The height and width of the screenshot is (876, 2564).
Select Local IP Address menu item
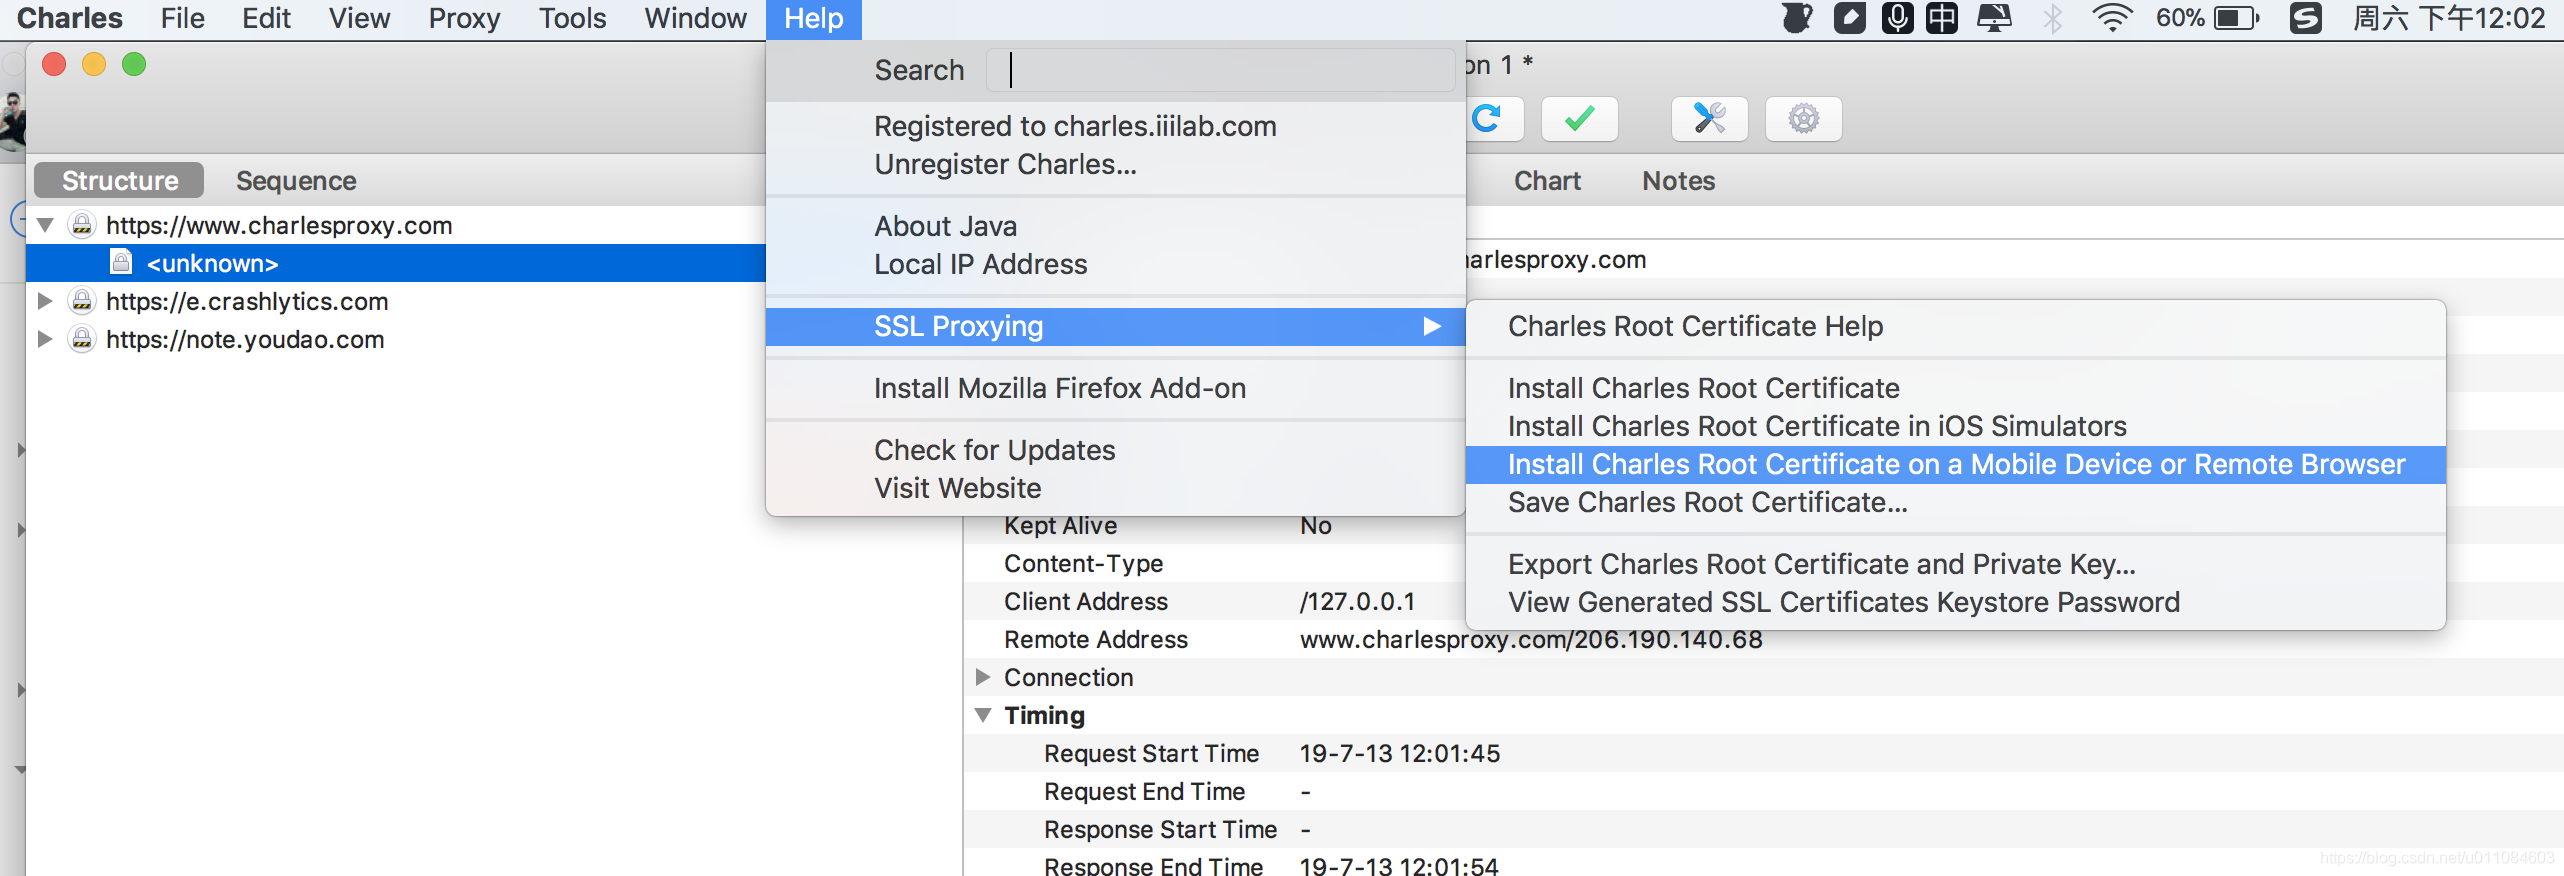pyautogui.click(x=1115, y=264)
